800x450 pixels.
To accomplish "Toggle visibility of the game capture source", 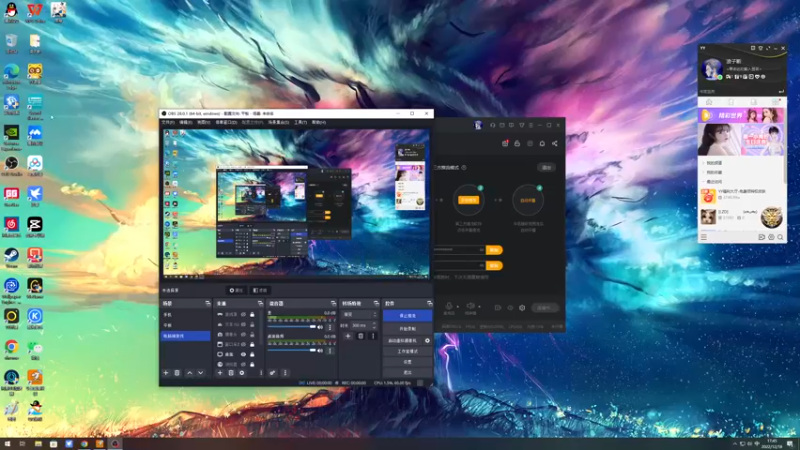I will [x=243, y=314].
